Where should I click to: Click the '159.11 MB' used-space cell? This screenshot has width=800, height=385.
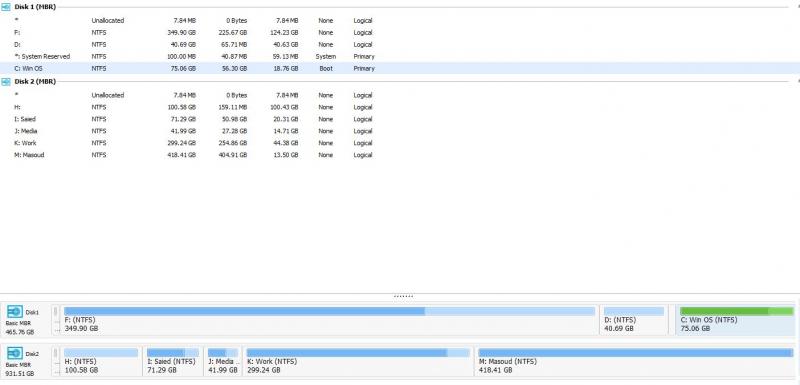[x=233, y=107]
